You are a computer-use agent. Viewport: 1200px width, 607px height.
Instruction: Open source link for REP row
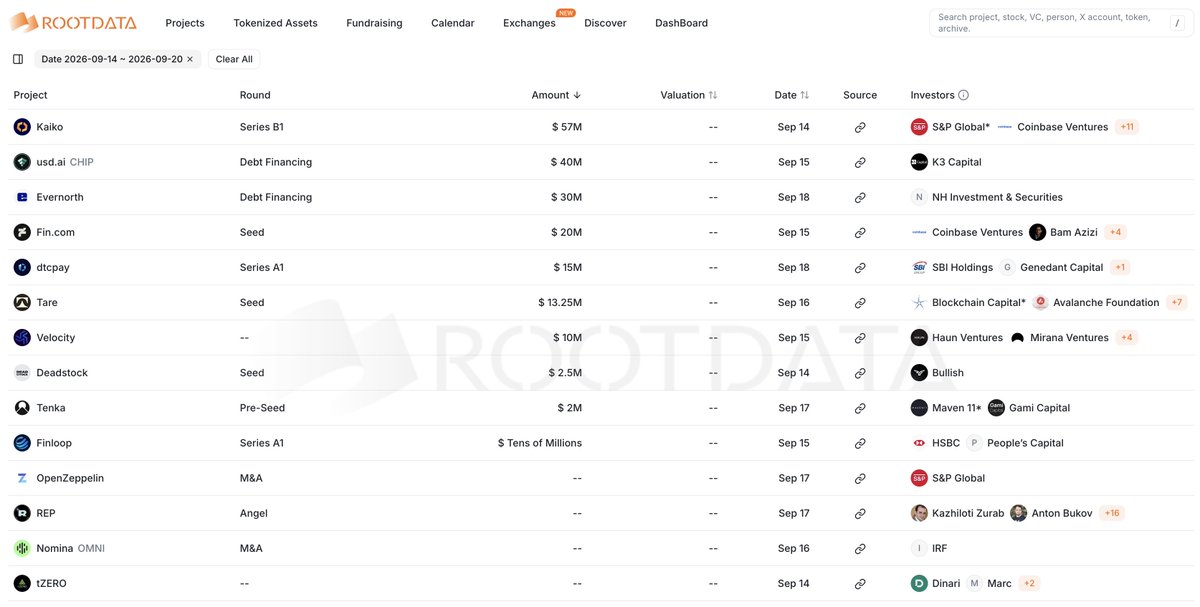point(860,513)
